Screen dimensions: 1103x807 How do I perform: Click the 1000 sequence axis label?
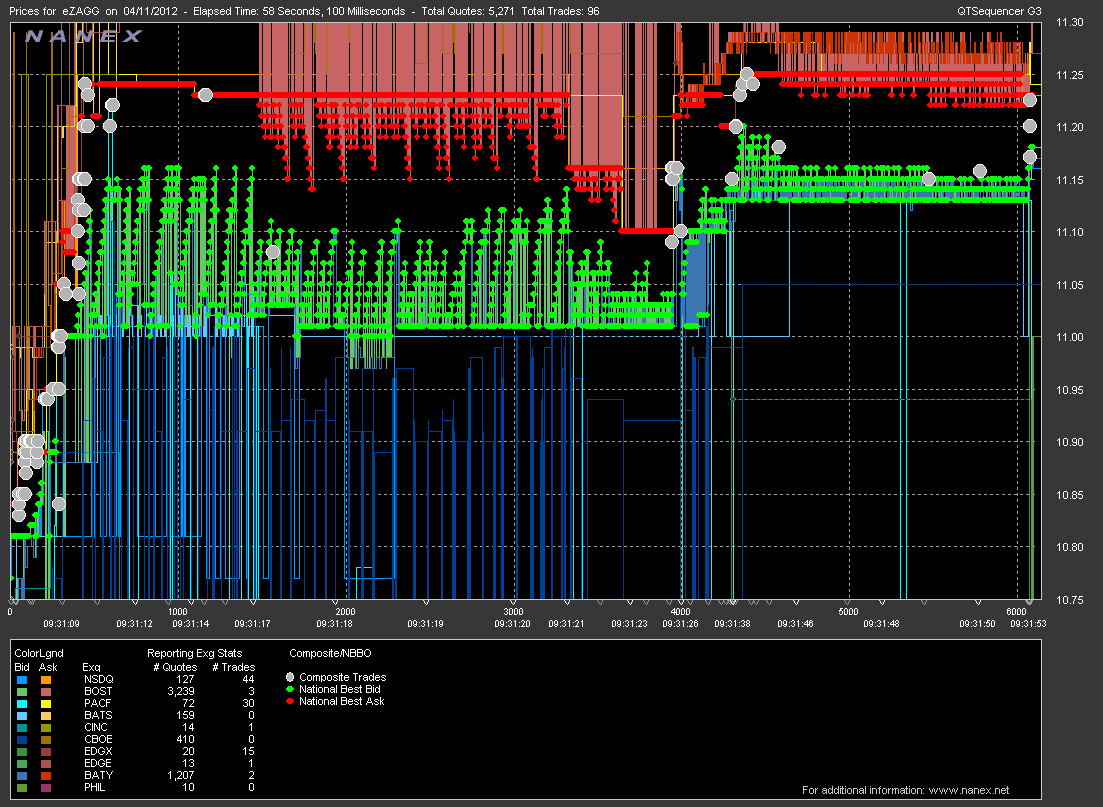tap(178, 611)
